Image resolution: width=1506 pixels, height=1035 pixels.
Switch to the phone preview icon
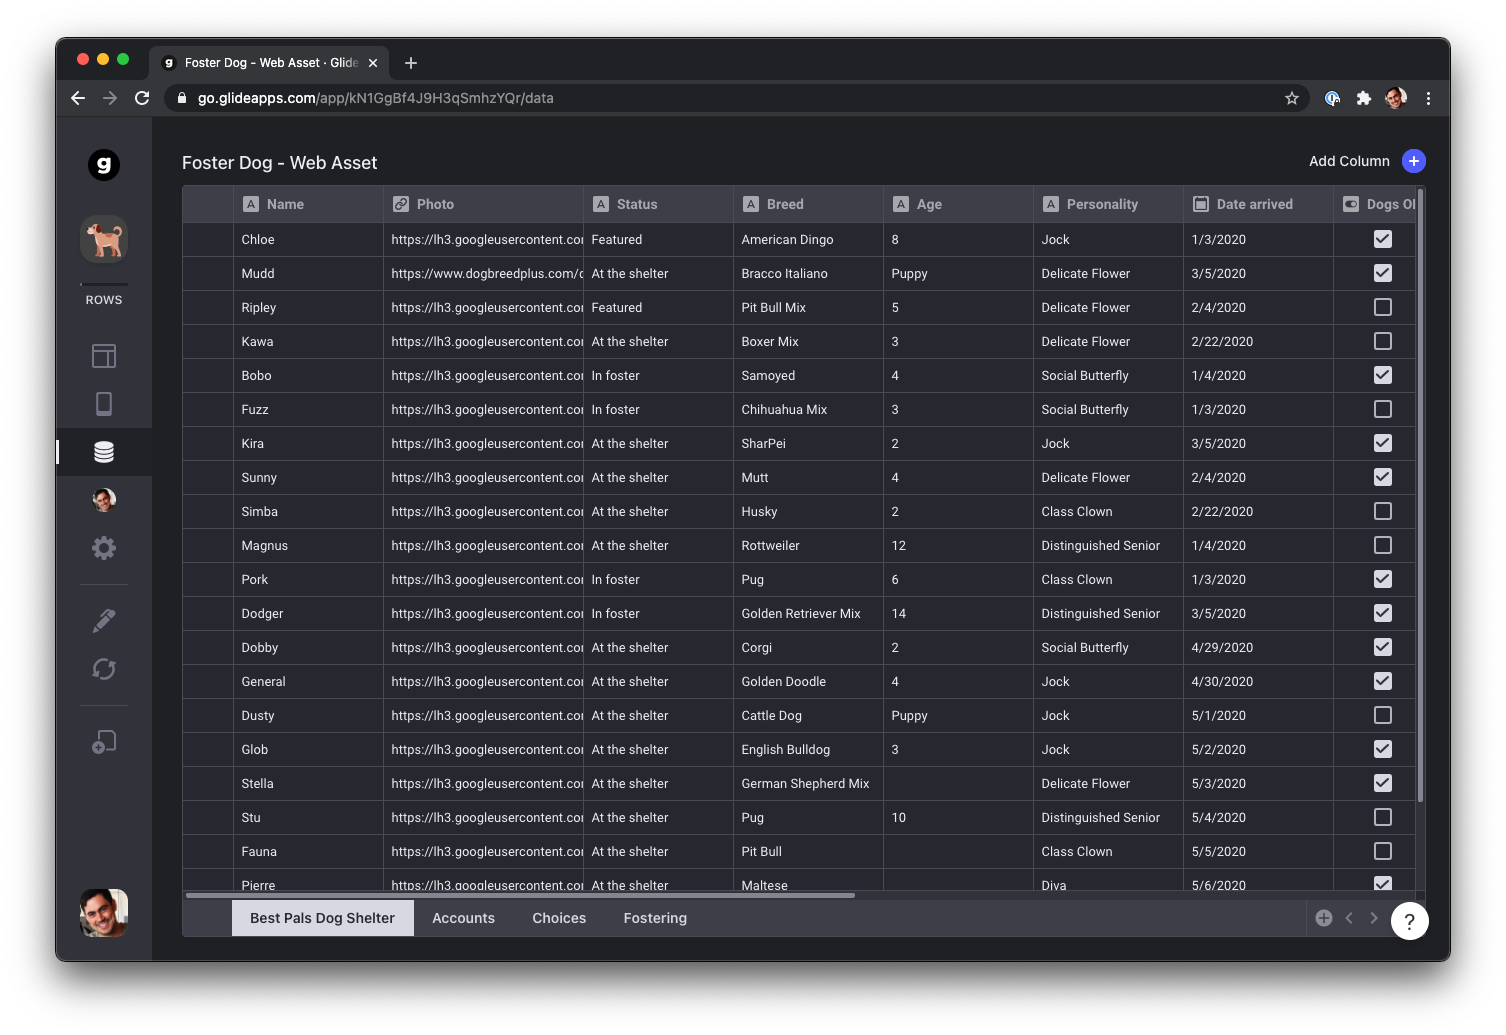click(104, 404)
